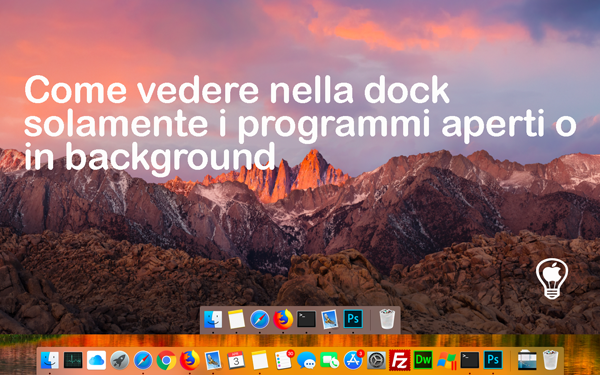Open Windows virtual machine icon

pos(447,360)
